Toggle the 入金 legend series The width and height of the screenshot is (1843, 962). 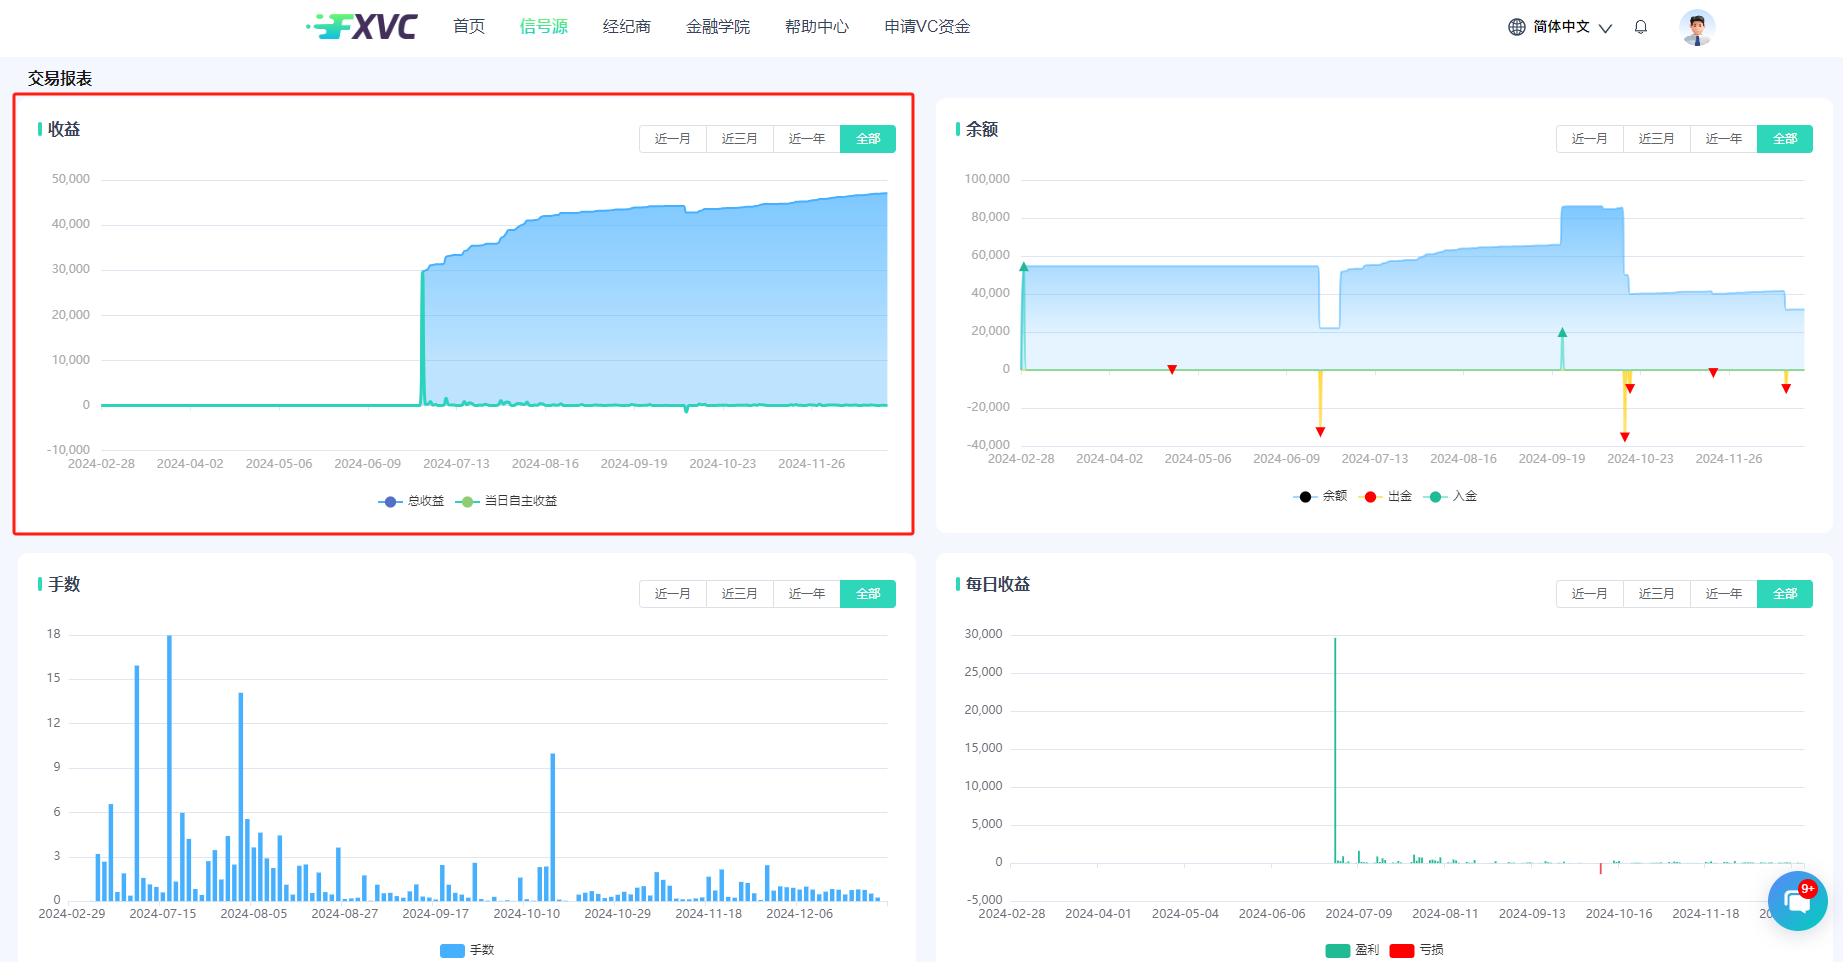coord(1451,496)
